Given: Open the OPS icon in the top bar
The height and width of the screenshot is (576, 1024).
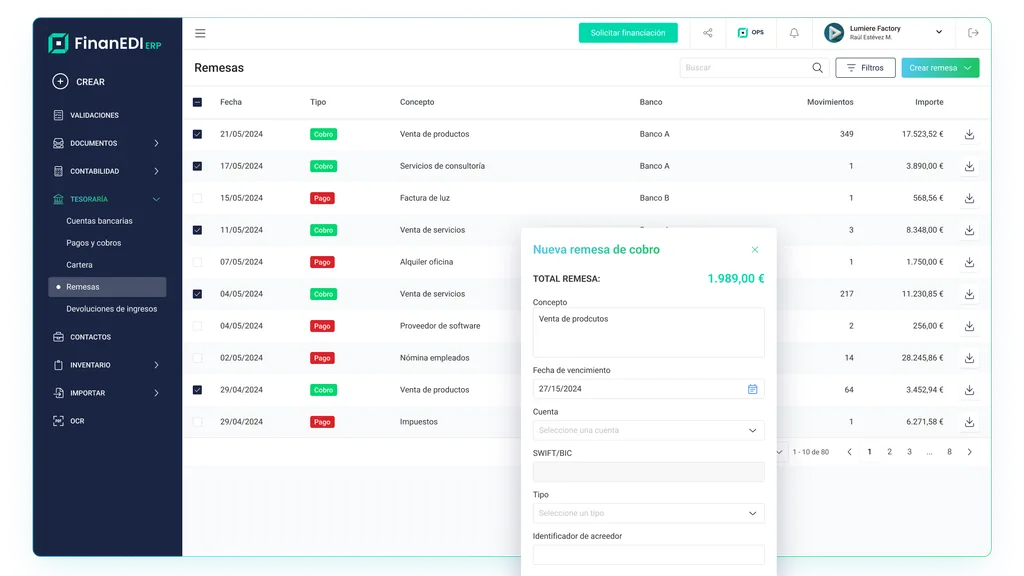Looking at the screenshot, I should click(750, 33).
